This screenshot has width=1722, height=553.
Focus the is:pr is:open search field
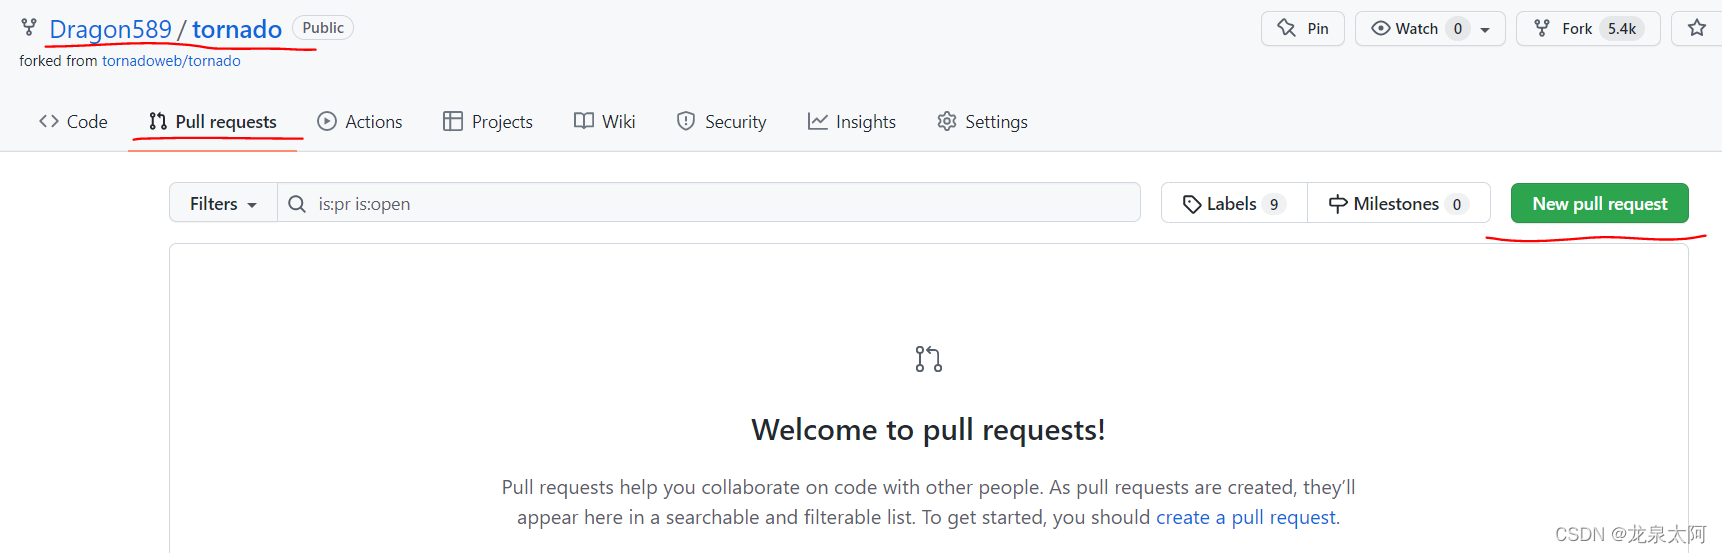click(709, 203)
